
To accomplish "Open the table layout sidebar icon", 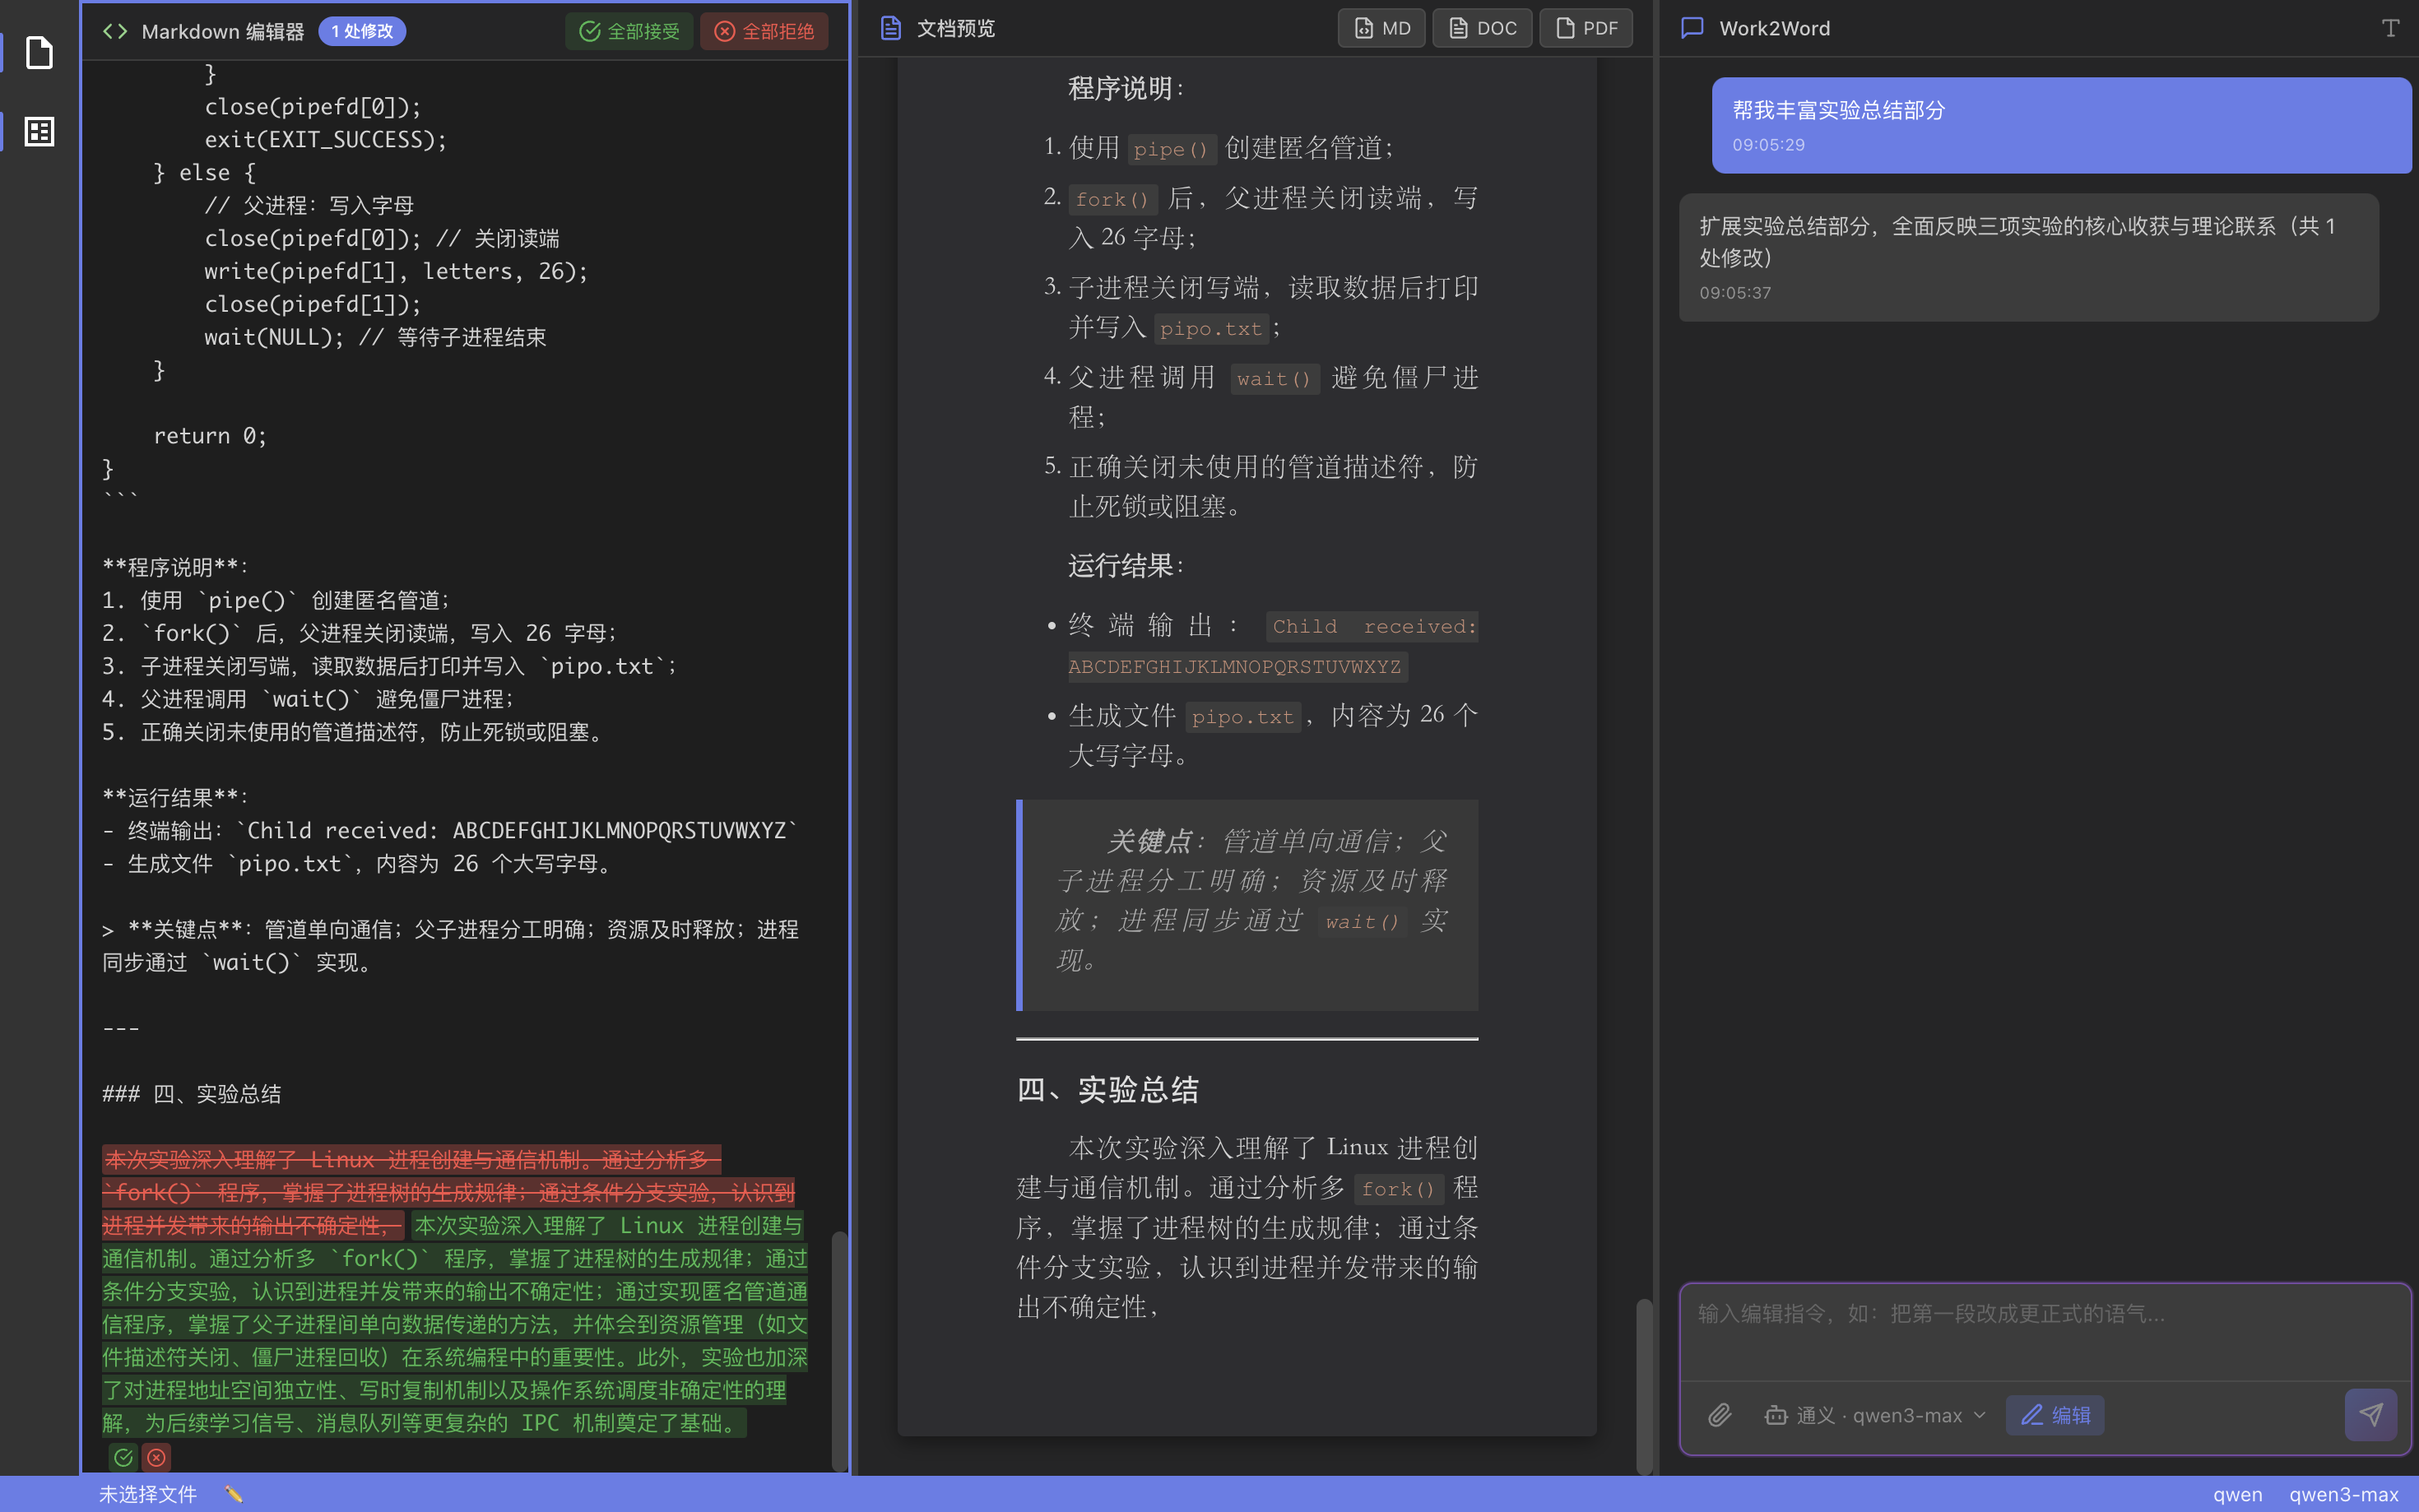I will 39,132.
